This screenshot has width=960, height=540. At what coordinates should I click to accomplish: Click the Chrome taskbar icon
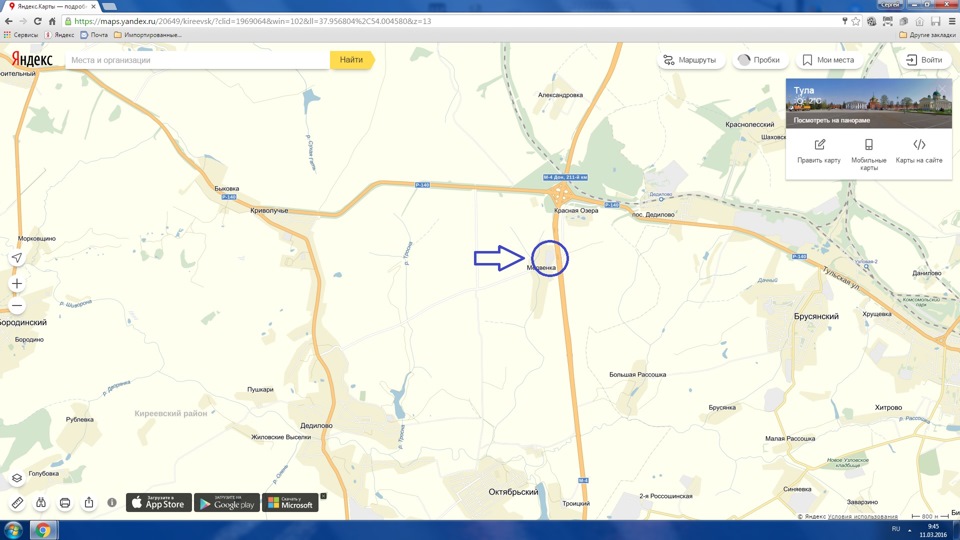[43, 530]
